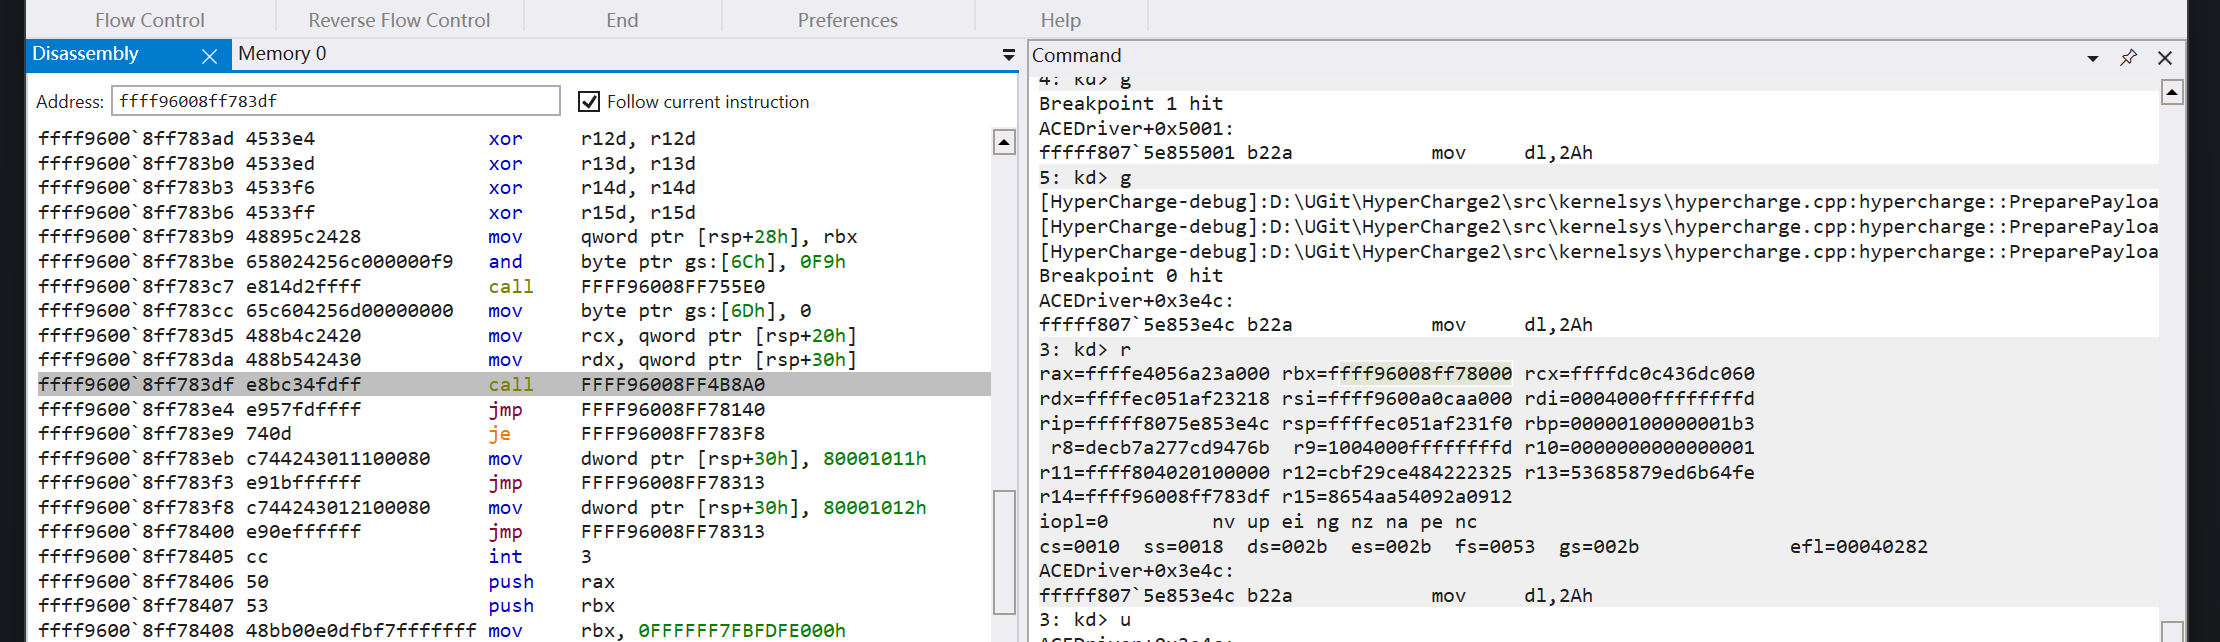Open the Command window options dropdown
This screenshot has width=2220, height=642.
pyautogui.click(x=2092, y=58)
